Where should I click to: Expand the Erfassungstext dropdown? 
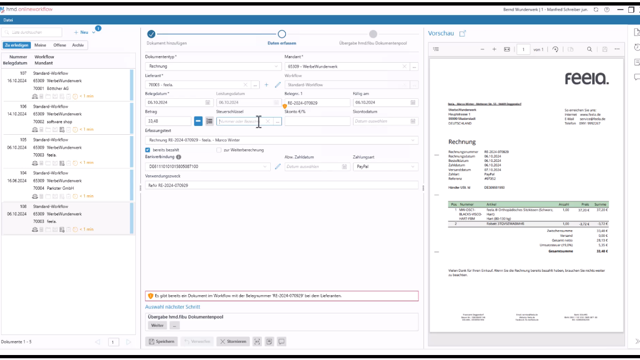[413, 140]
